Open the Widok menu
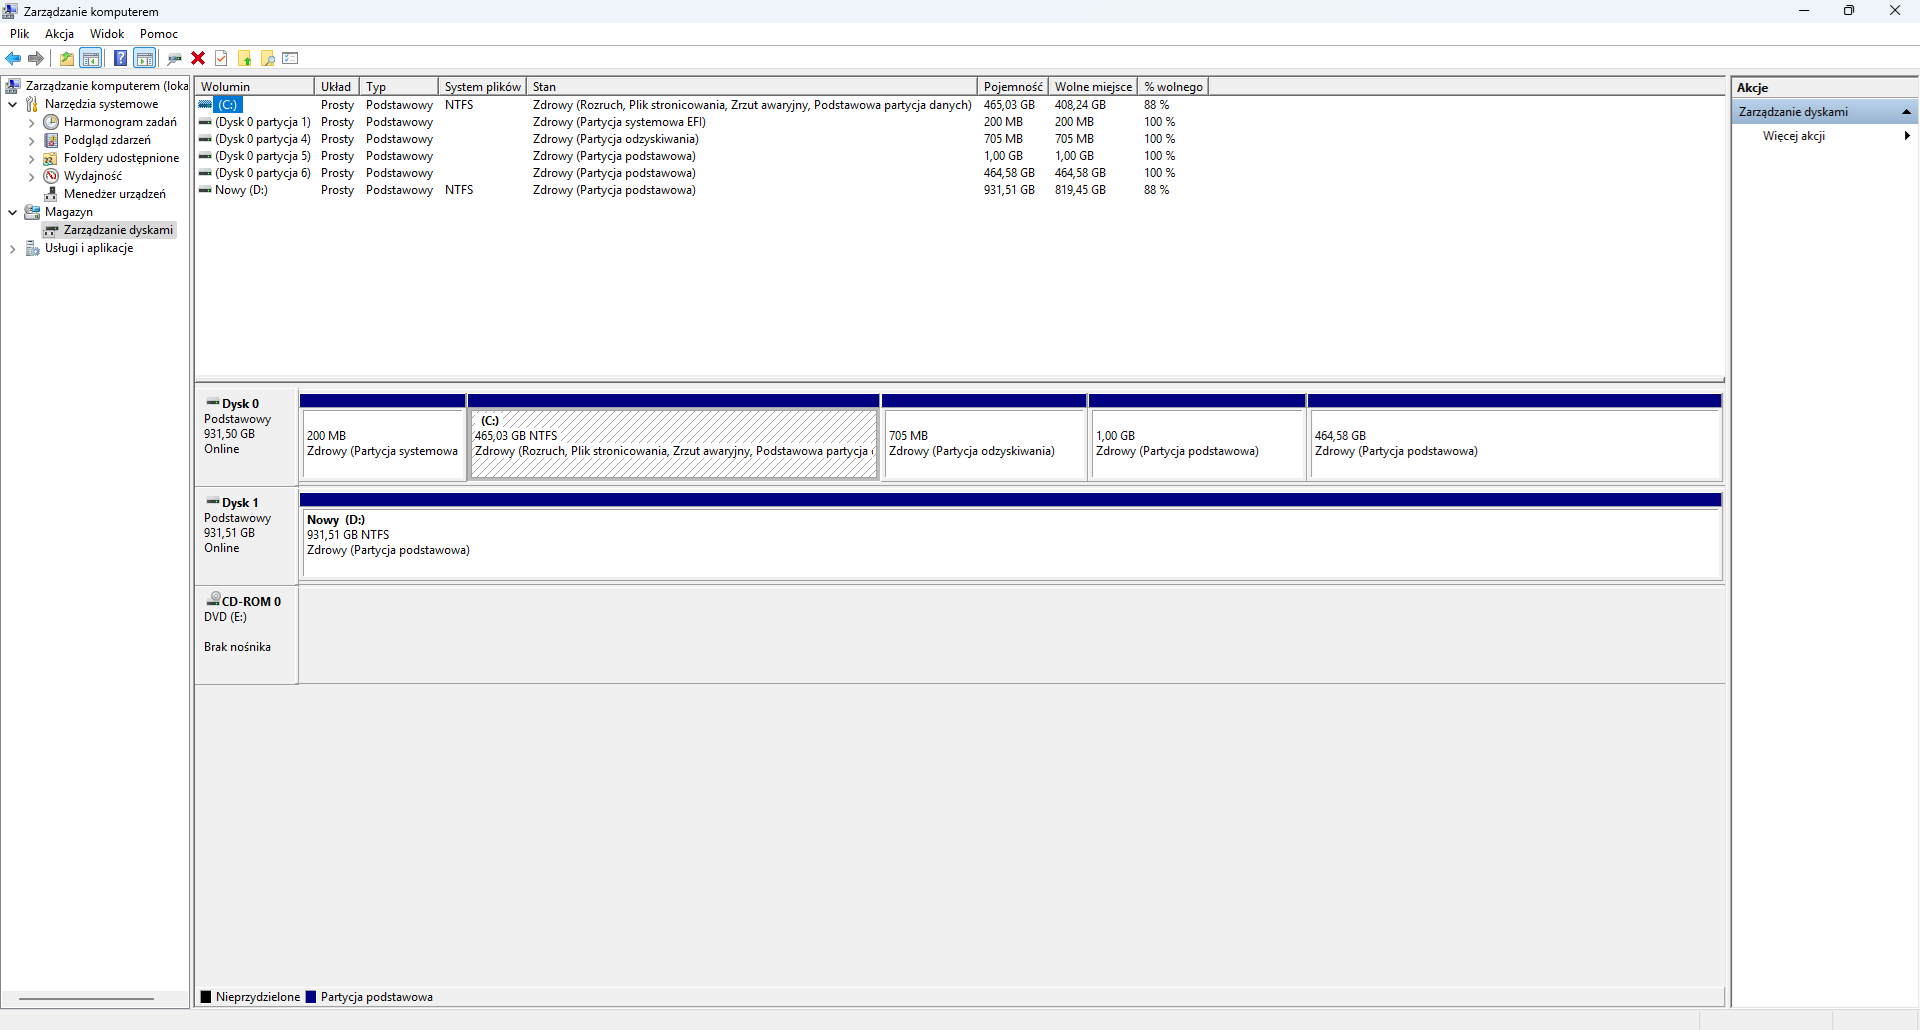Image resolution: width=1920 pixels, height=1030 pixels. (107, 34)
